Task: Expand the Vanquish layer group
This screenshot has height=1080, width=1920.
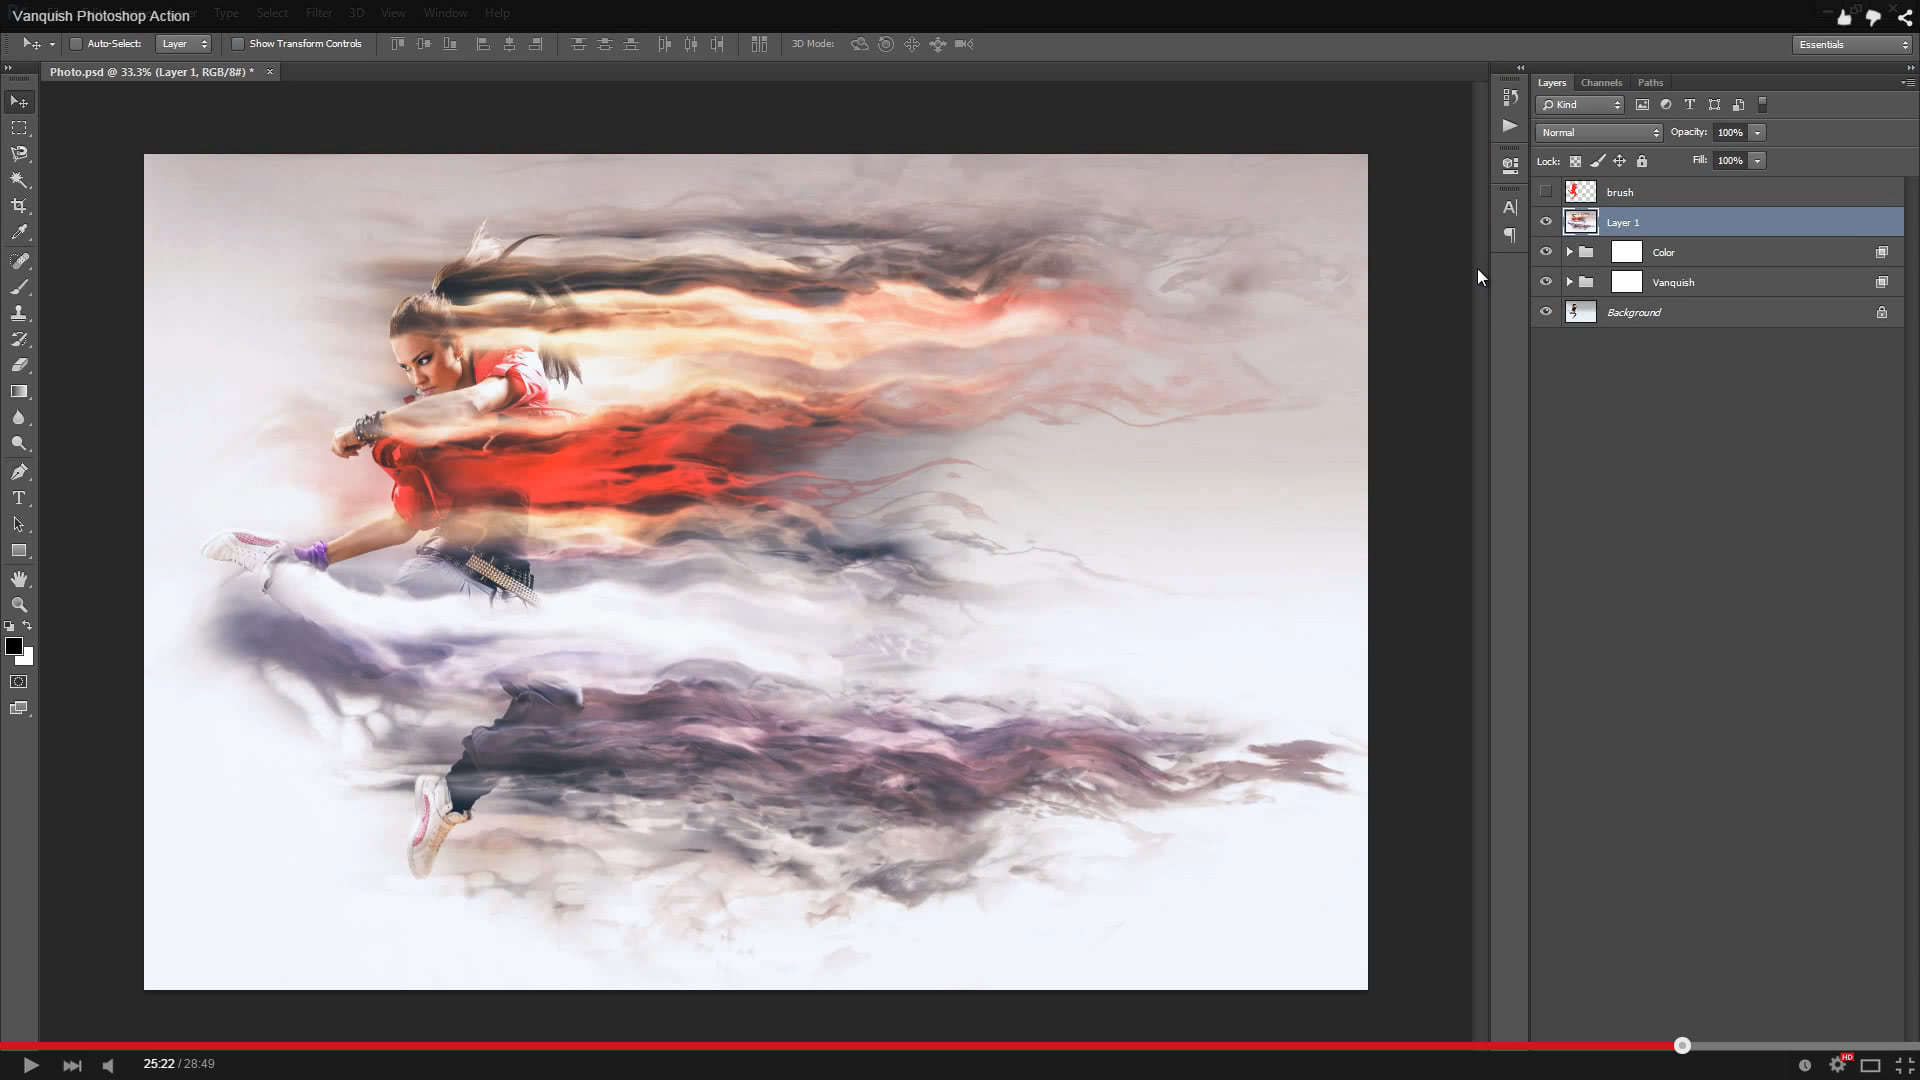Action: [1569, 282]
